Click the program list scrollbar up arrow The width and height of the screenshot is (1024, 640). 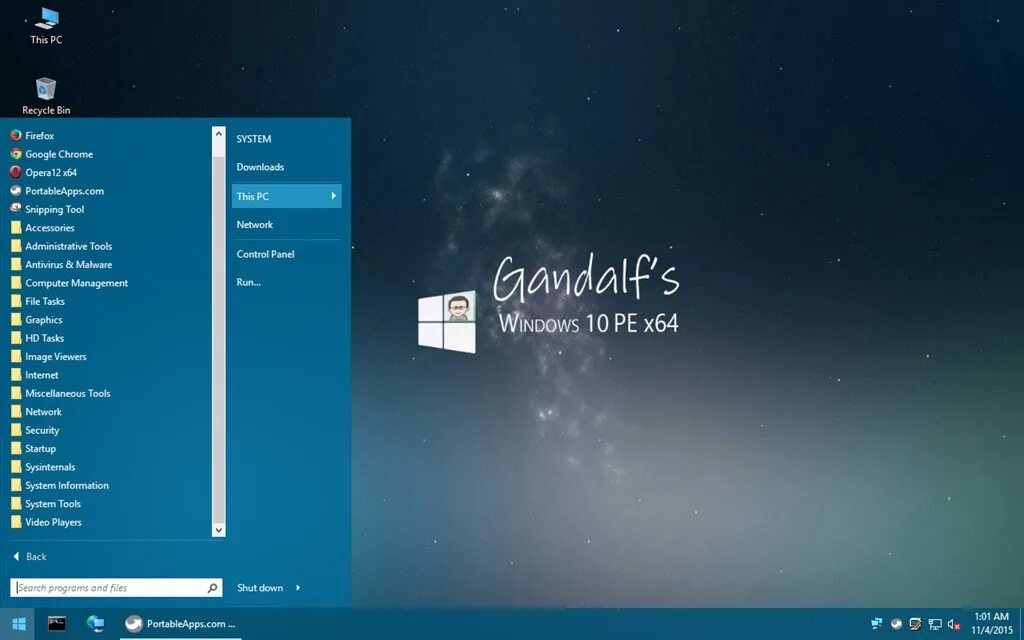coord(219,134)
